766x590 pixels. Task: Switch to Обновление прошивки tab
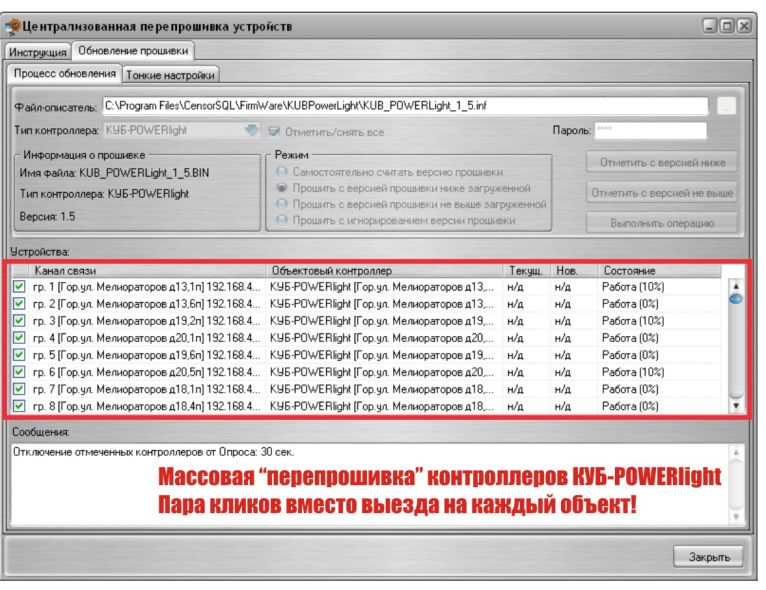(133, 51)
